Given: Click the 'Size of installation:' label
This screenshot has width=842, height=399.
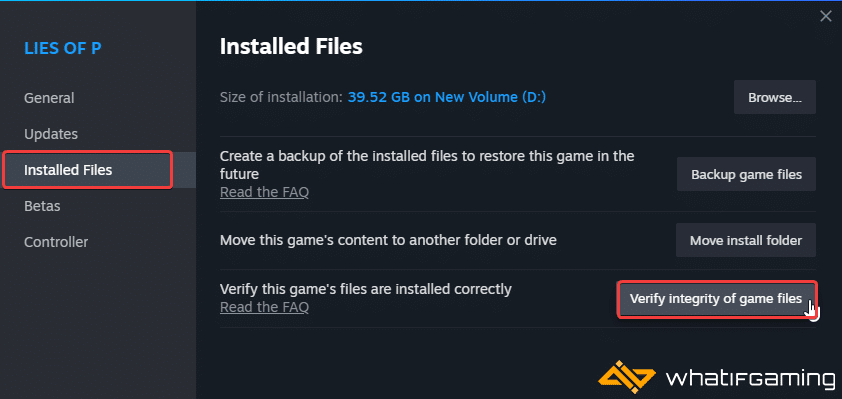Looking at the screenshot, I should pos(281,98).
